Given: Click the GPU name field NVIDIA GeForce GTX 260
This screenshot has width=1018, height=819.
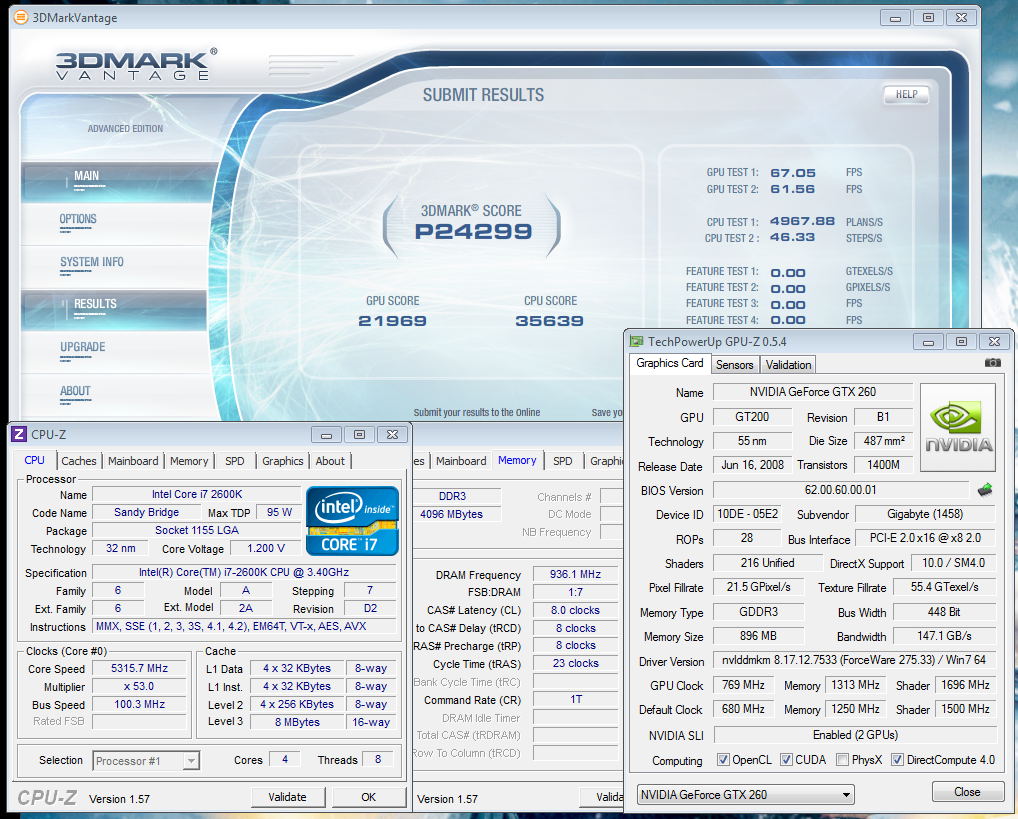Looking at the screenshot, I should [813, 392].
